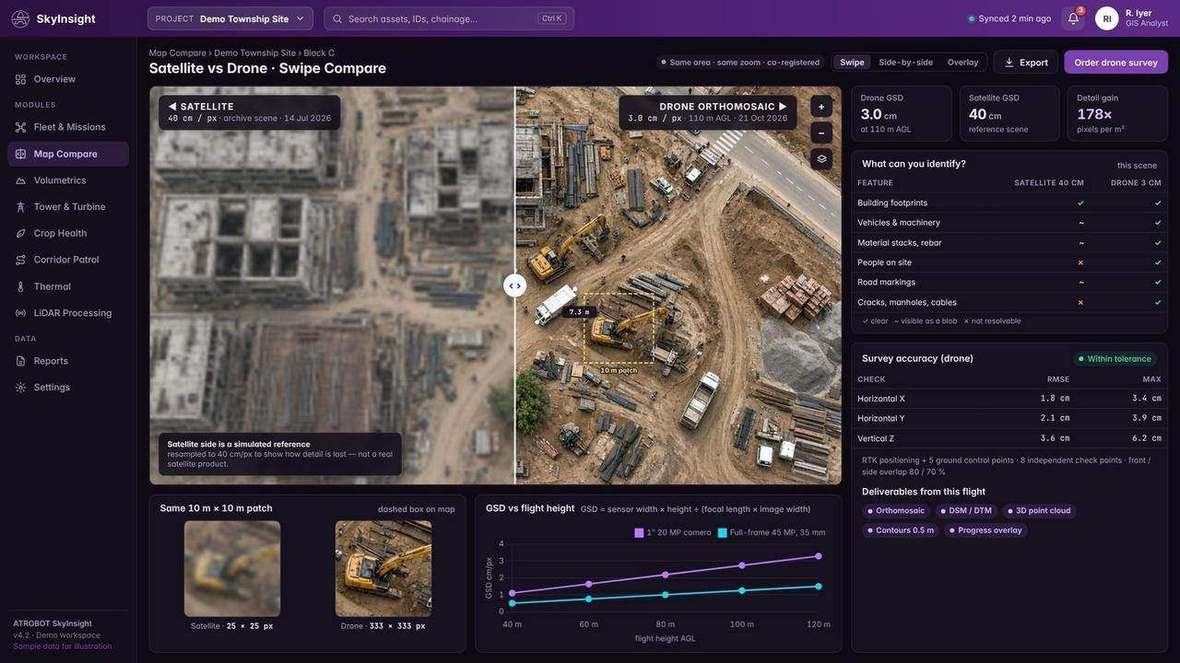Click the People on site row
The width and height of the screenshot is (1180, 663).
point(1009,263)
